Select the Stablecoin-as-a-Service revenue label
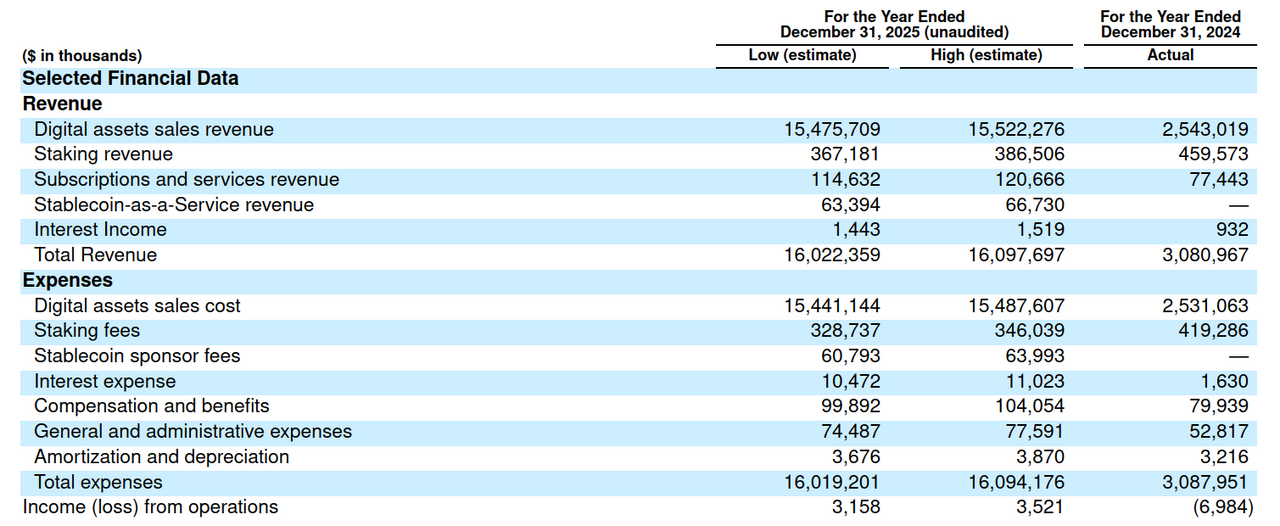Screen dimensions: 1280x526 173,205
